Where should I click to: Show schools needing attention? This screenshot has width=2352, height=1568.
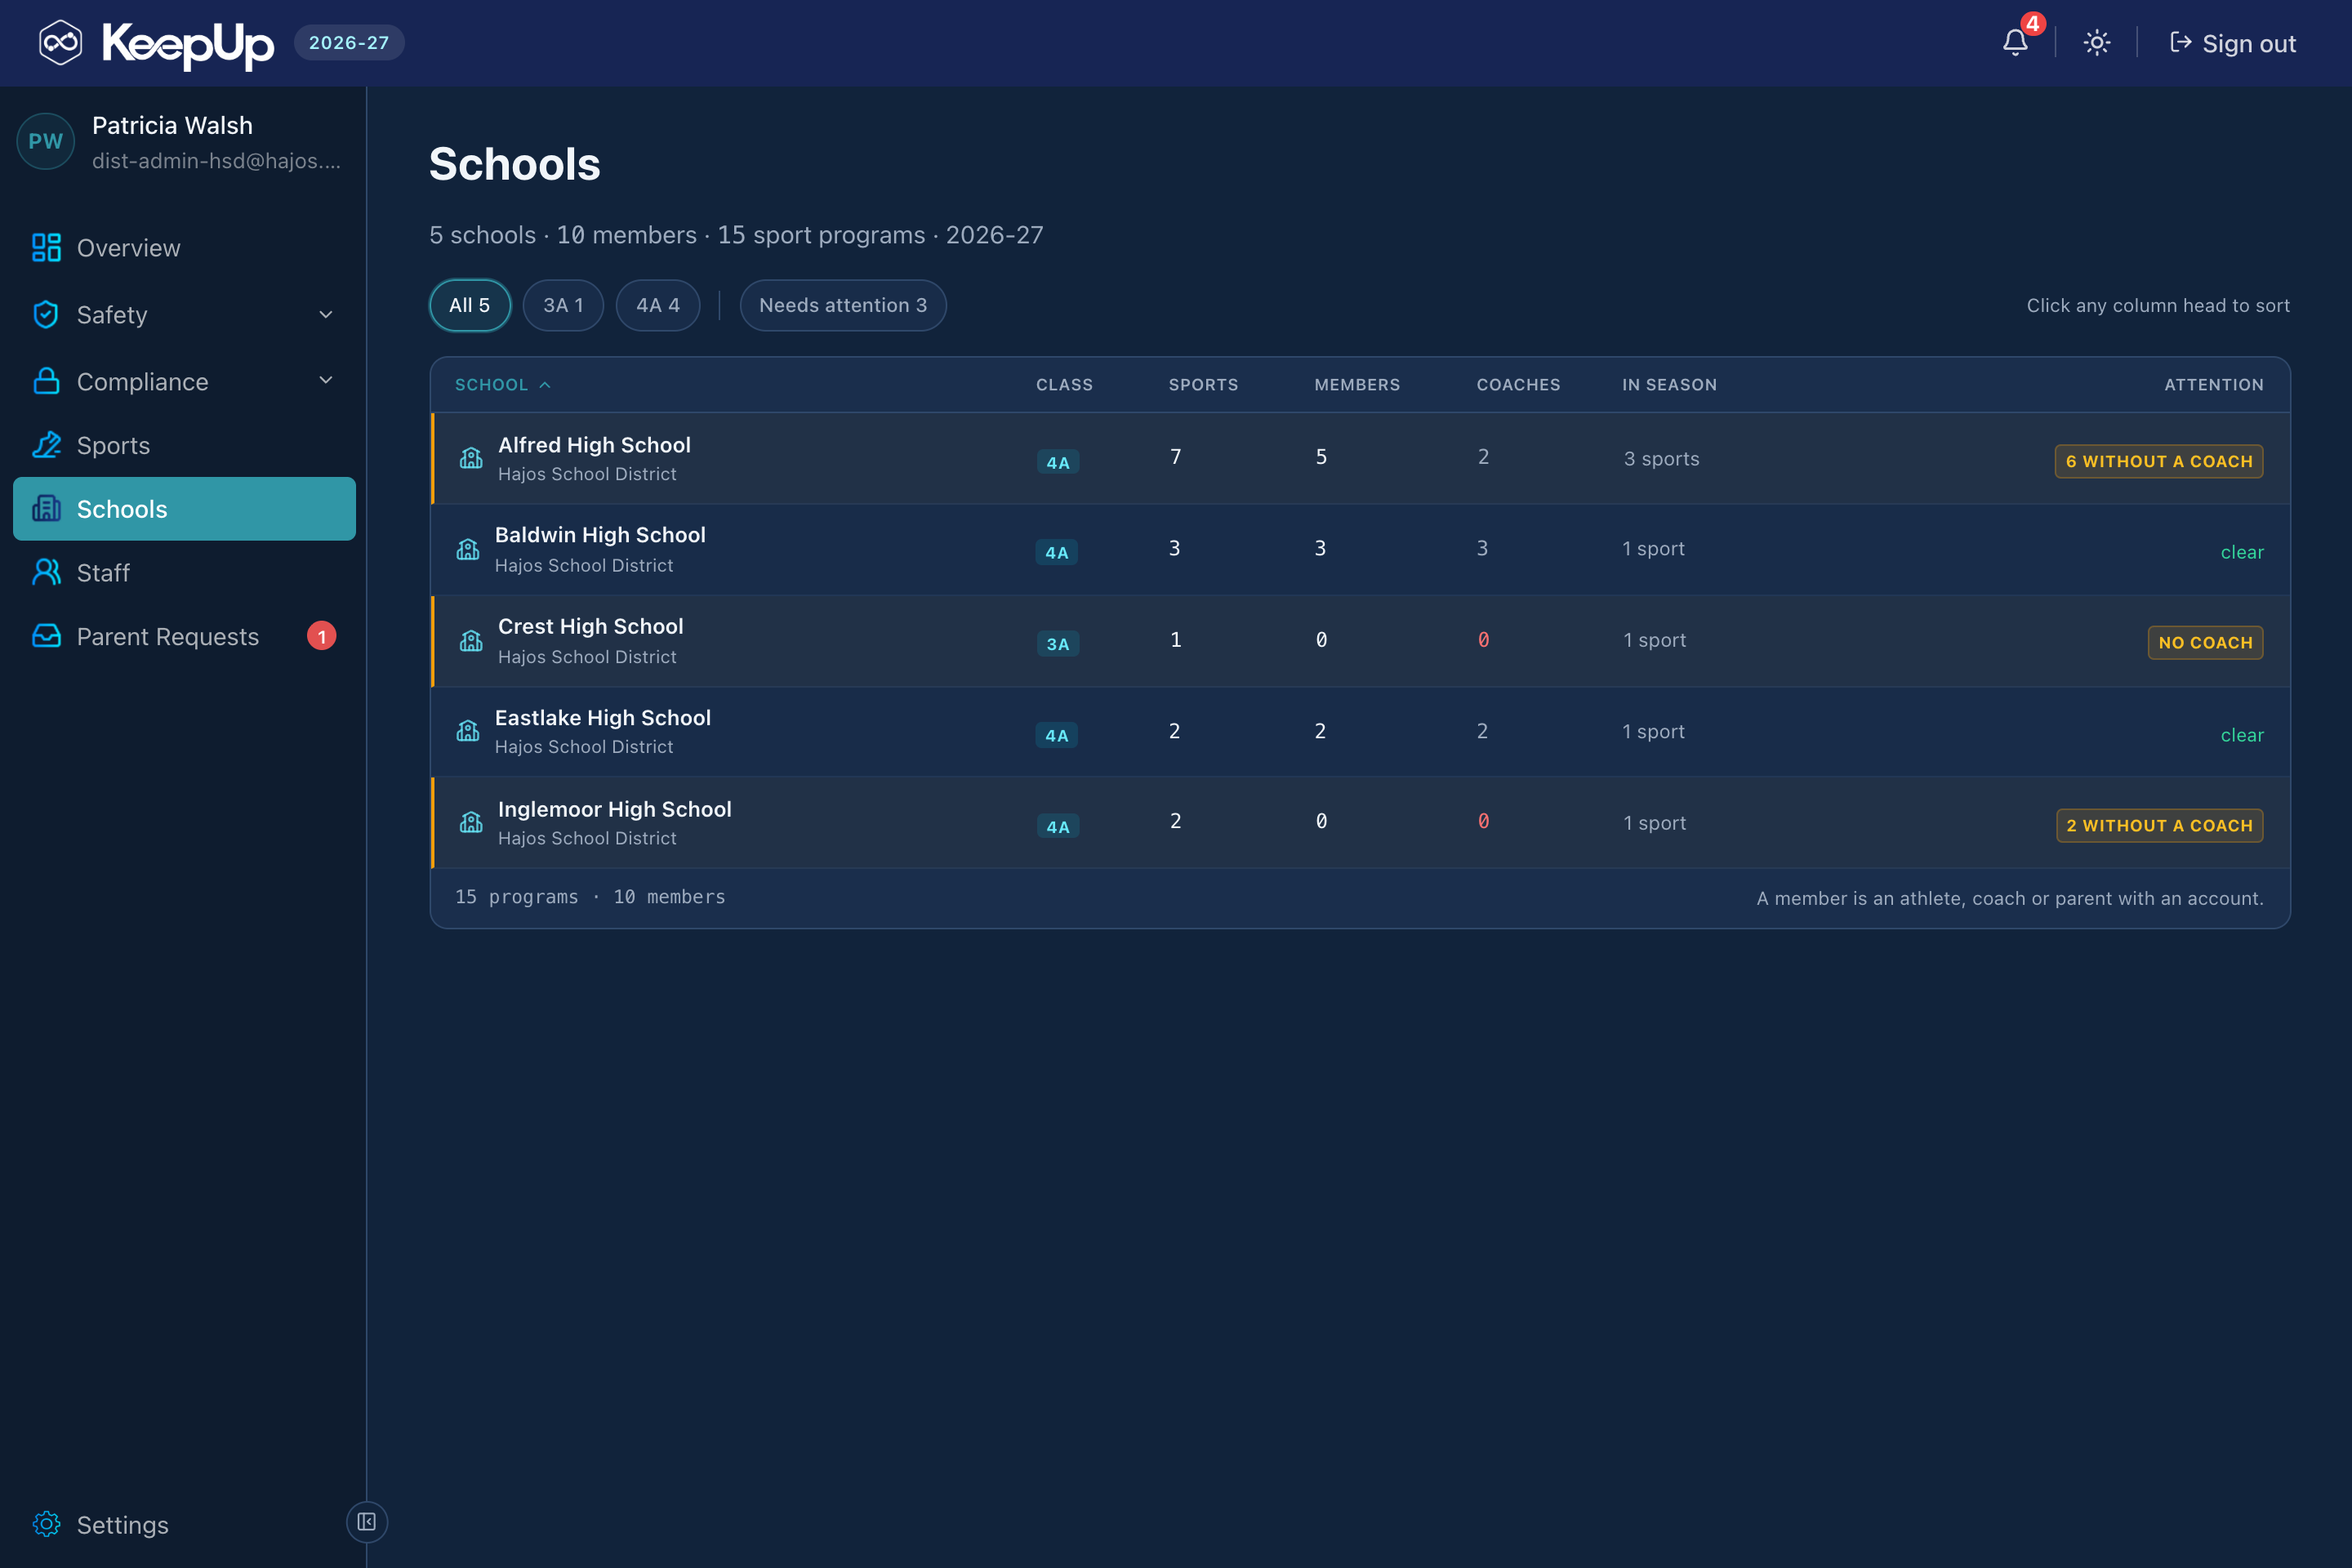pyautogui.click(x=843, y=305)
